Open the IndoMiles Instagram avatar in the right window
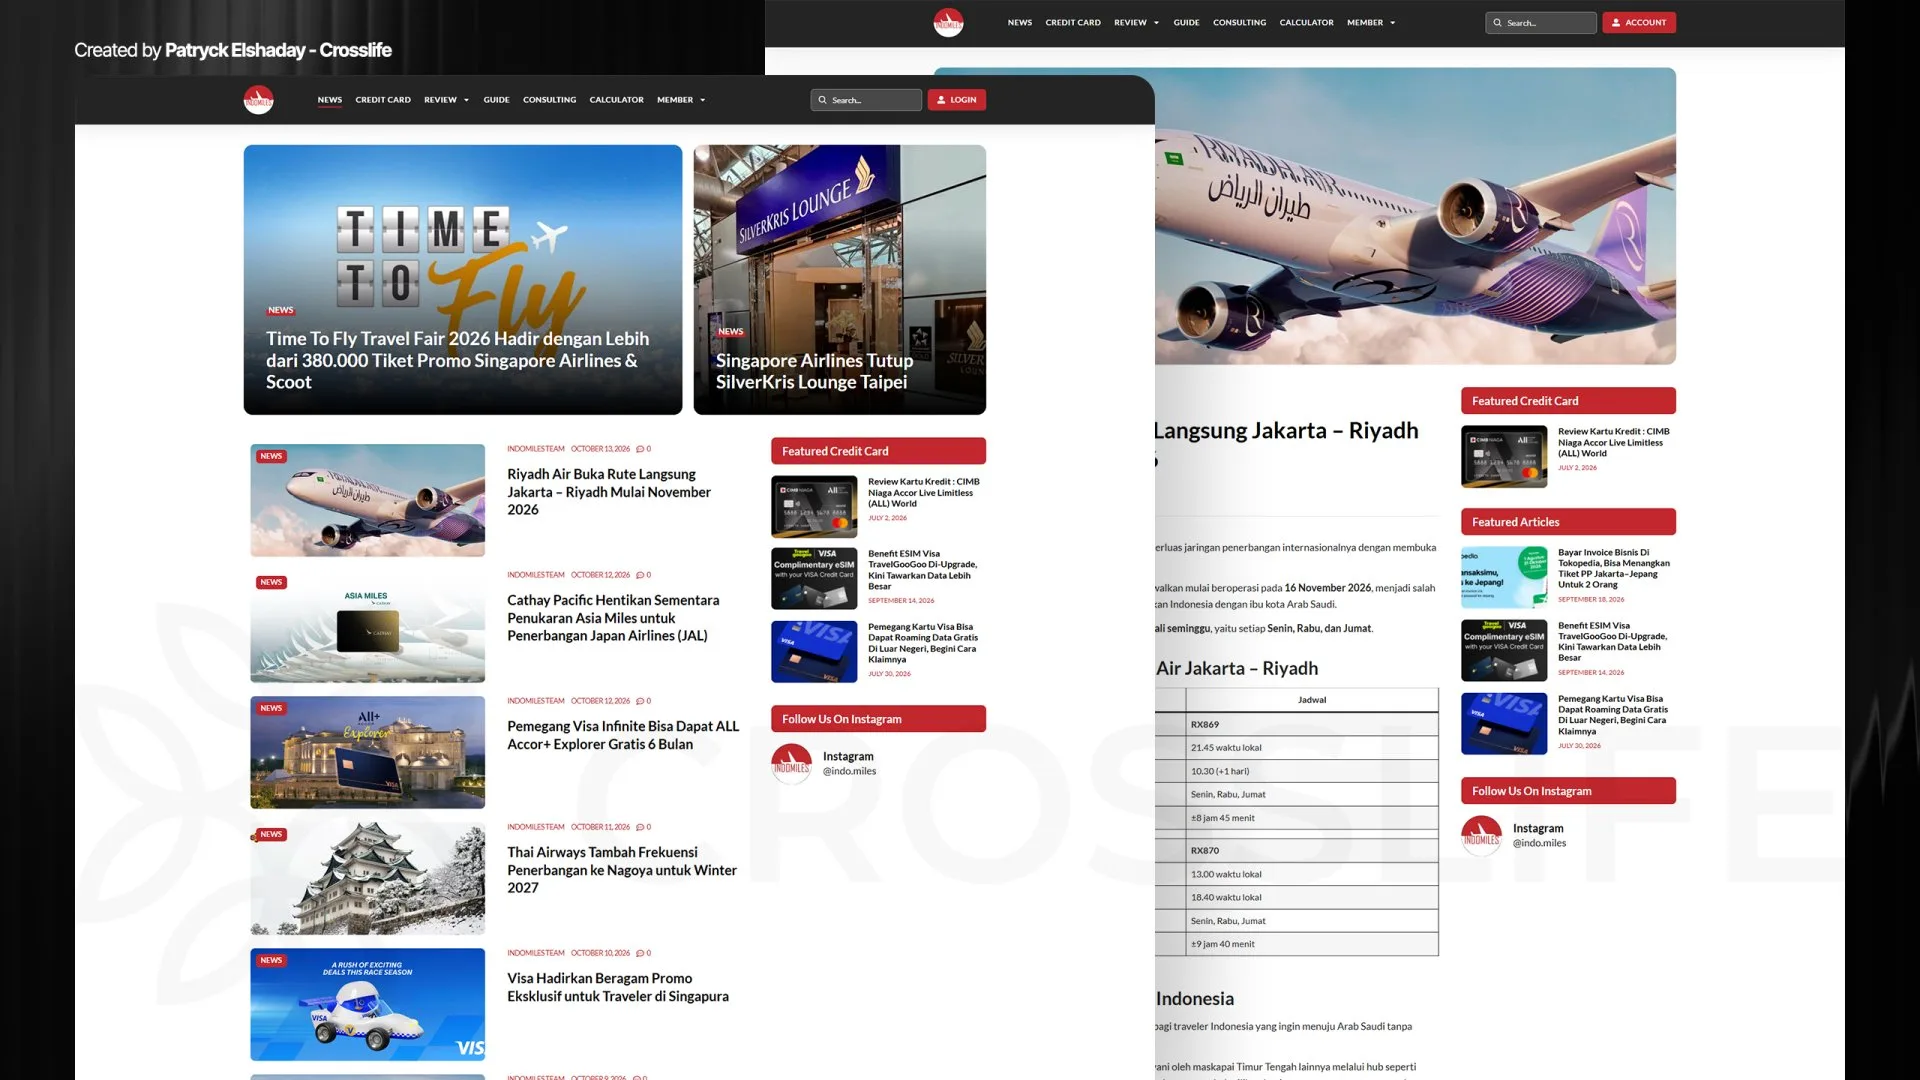1920x1080 pixels. pos(1481,836)
